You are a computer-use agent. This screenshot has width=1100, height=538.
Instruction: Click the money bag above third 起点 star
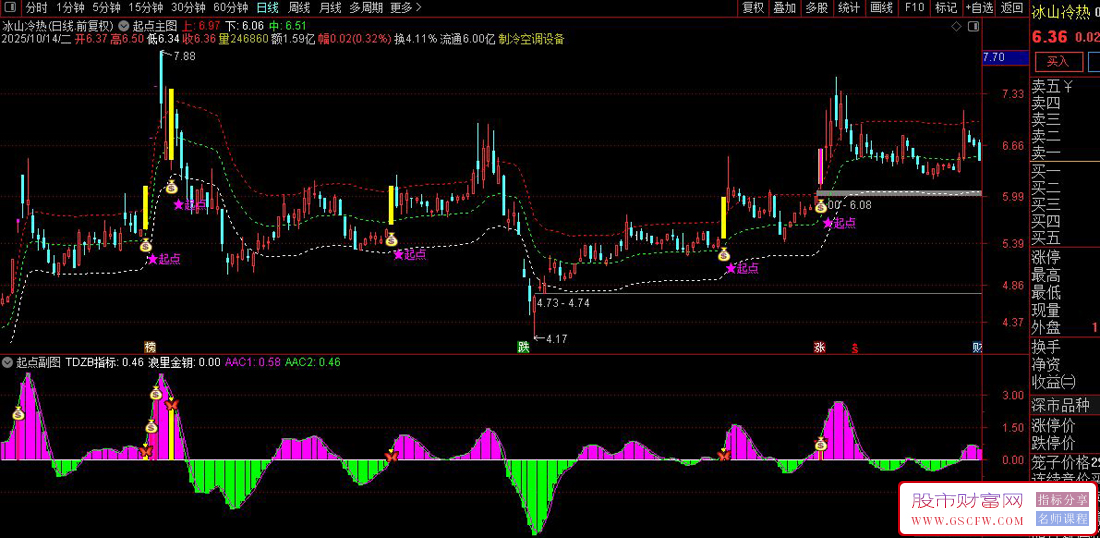coord(391,239)
